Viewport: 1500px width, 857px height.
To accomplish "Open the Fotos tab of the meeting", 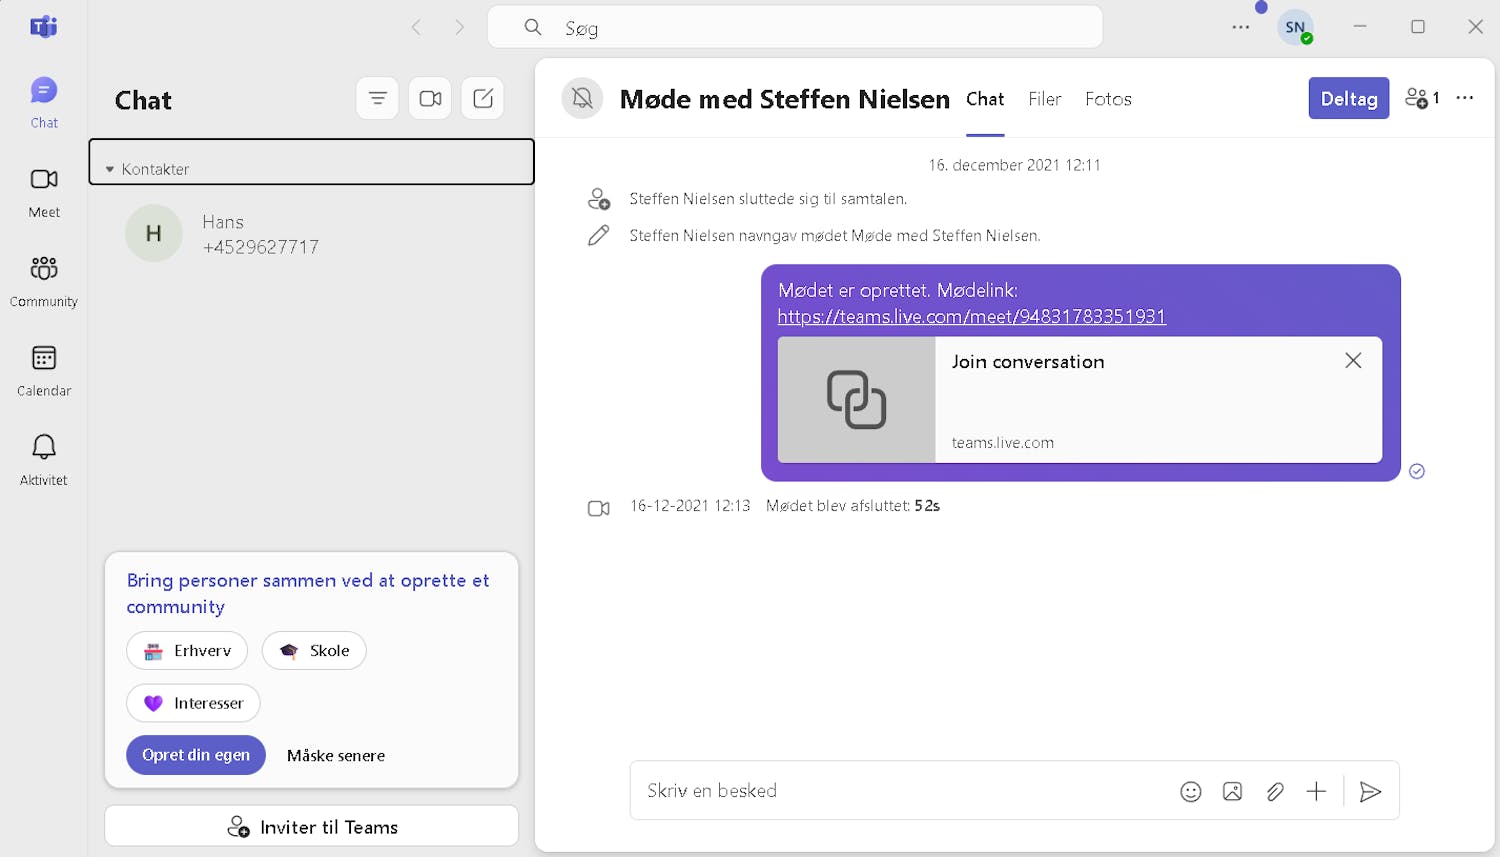I will pyautogui.click(x=1108, y=98).
